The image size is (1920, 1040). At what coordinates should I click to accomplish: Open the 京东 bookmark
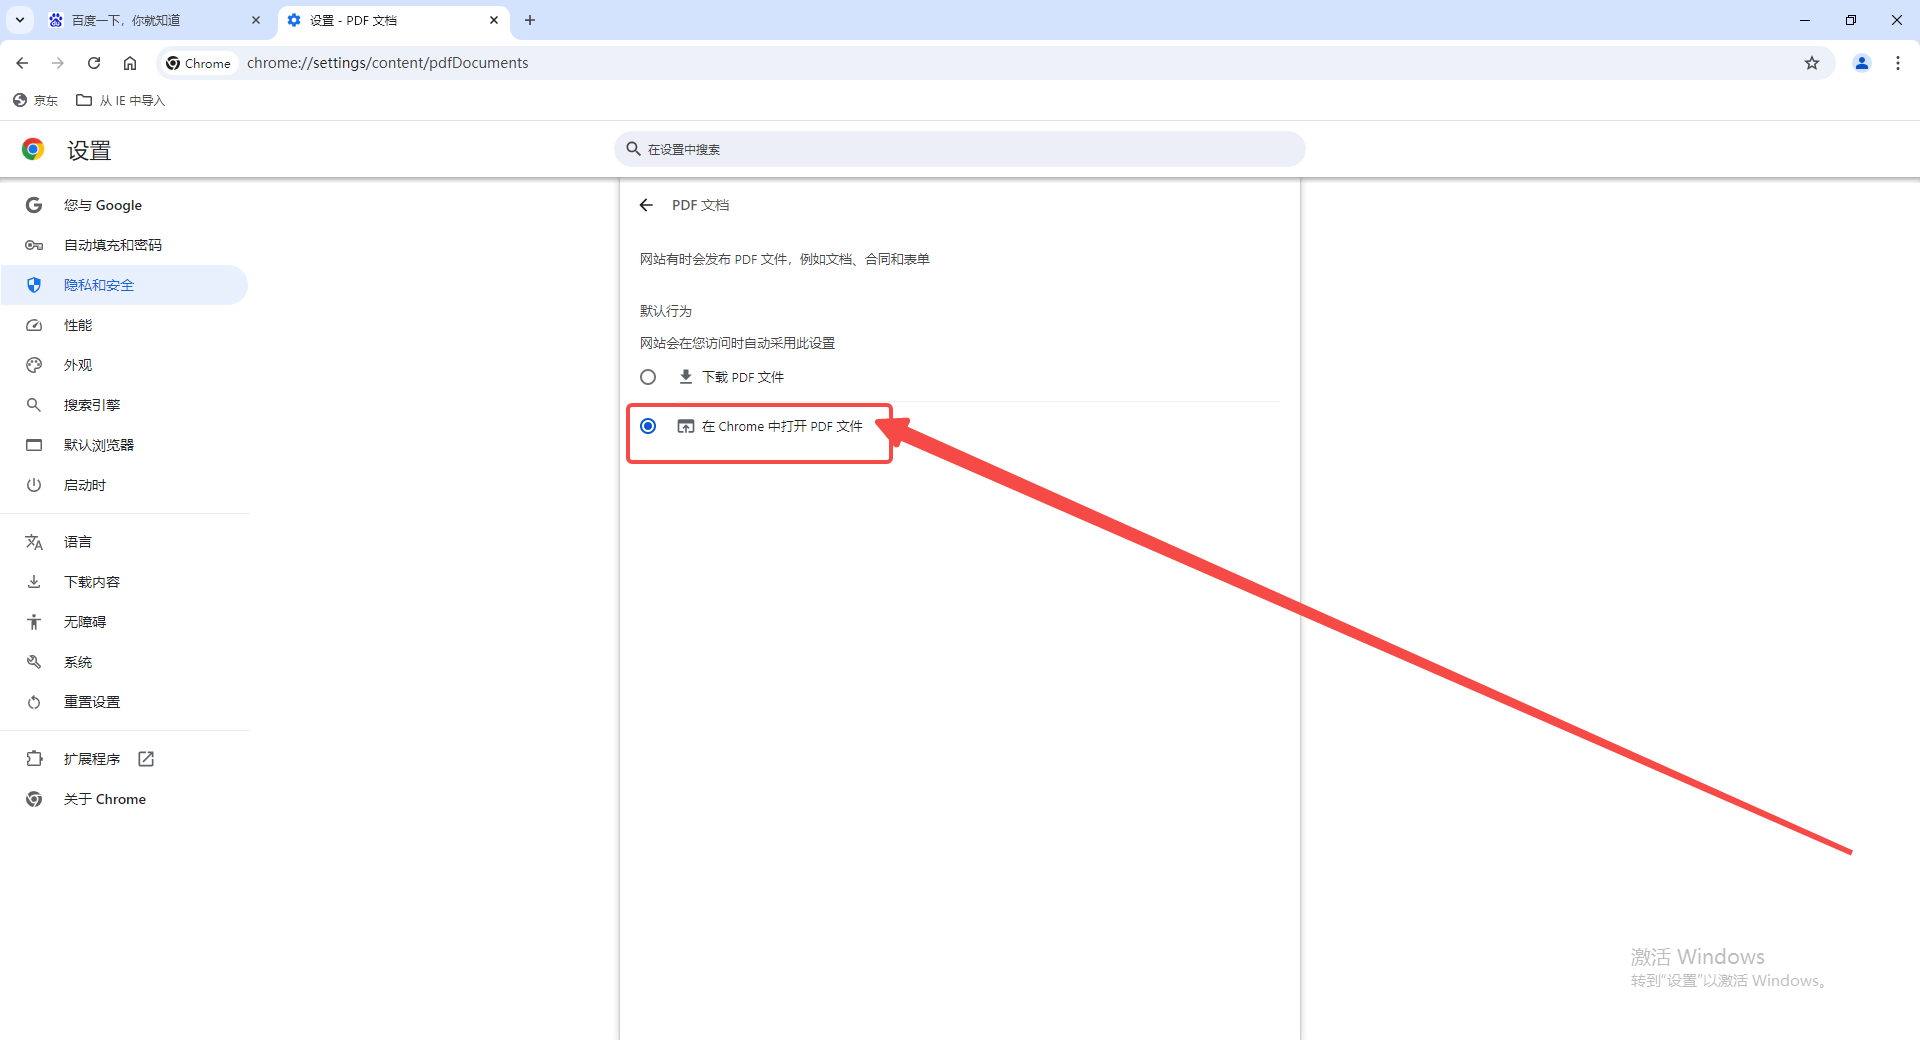[35, 100]
